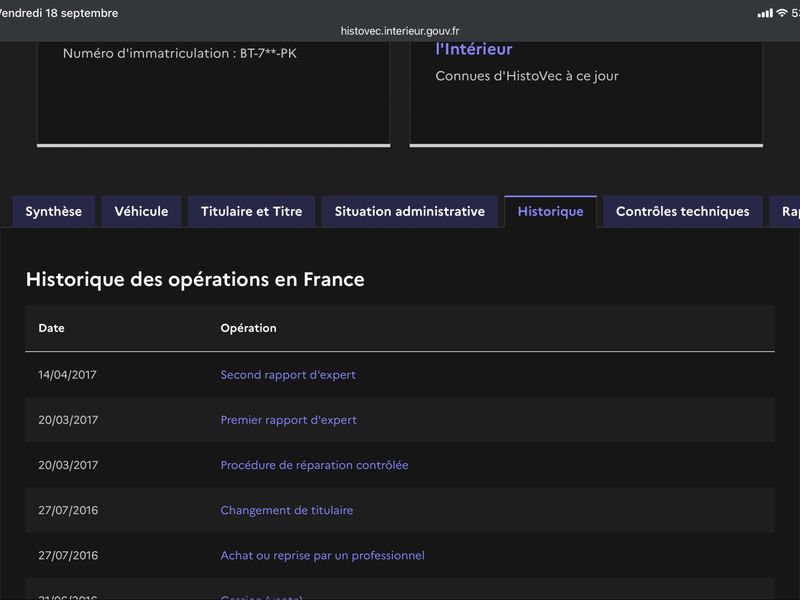Click the l'Intérieur heading link

click(473, 49)
